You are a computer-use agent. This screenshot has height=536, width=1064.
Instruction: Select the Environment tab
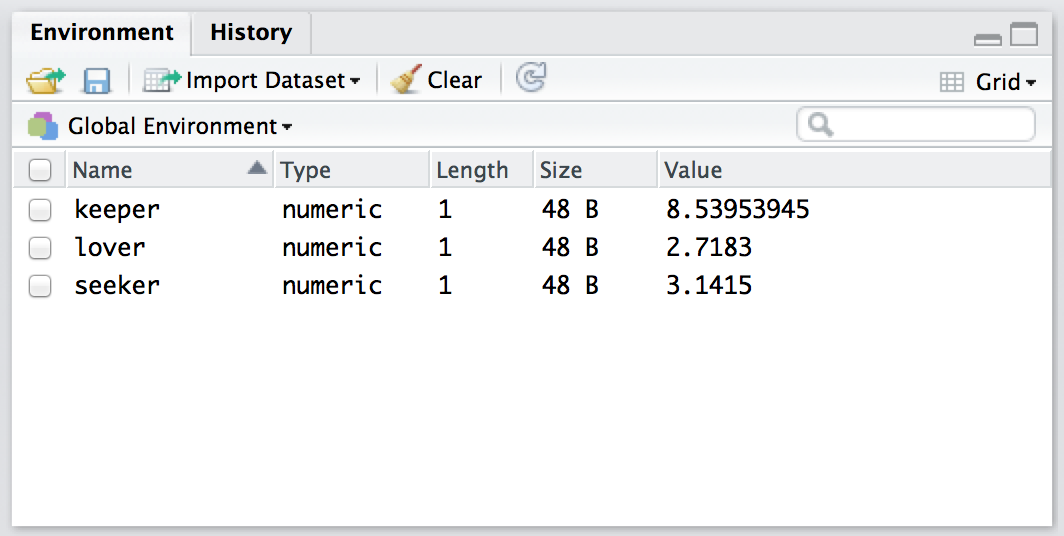click(x=101, y=33)
